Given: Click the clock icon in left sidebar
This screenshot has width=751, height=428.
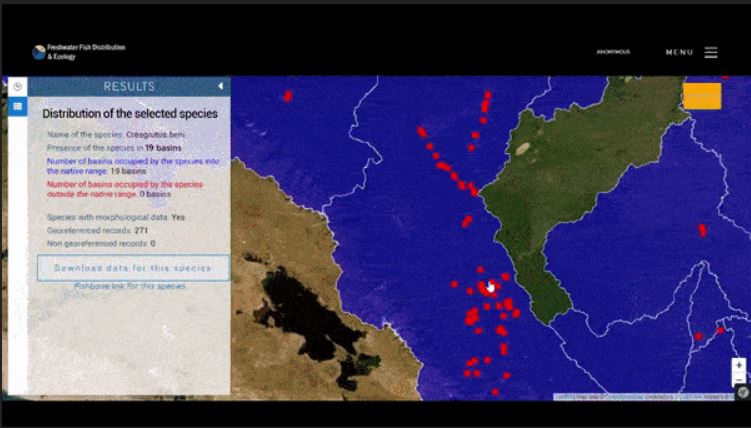Looking at the screenshot, I should (x=17, y=87).
